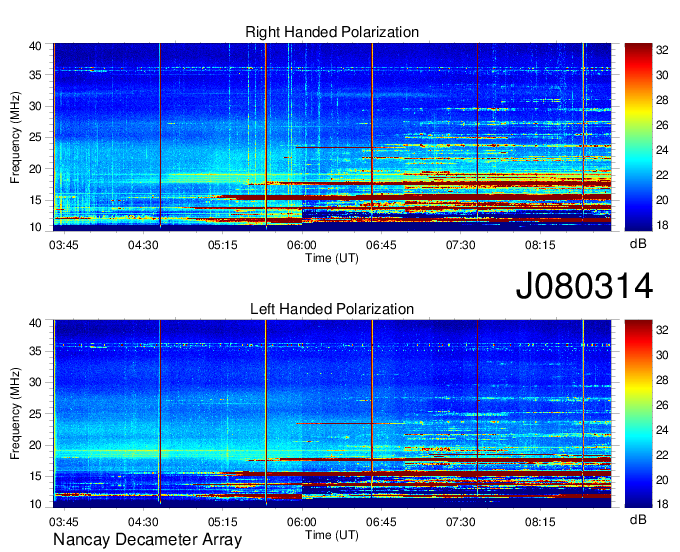Click 15 MHz tick on Left Handed frequency axis
Screen dimensions: 680x552
point(35,477)
